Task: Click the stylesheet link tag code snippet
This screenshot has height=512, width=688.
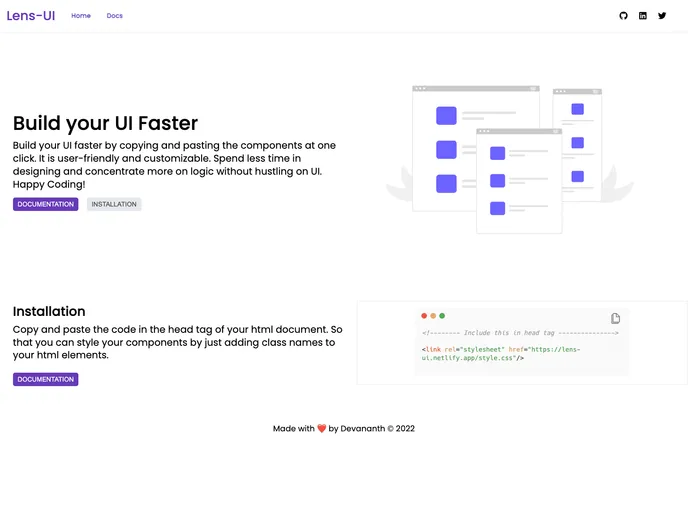Action: [x=500, y=353]
